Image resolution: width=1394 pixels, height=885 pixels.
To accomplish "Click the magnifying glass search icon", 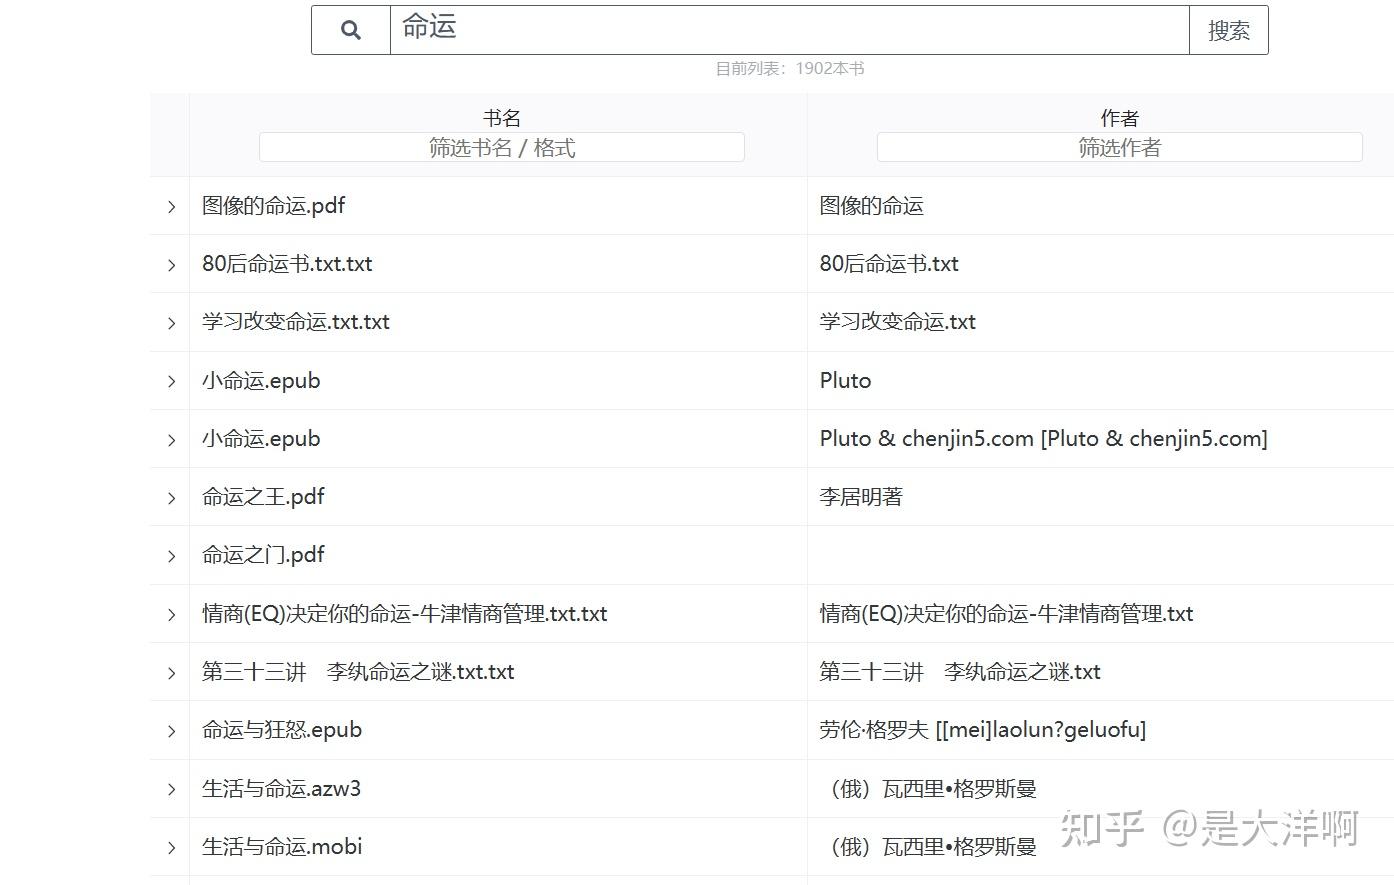I will [350, 29].
